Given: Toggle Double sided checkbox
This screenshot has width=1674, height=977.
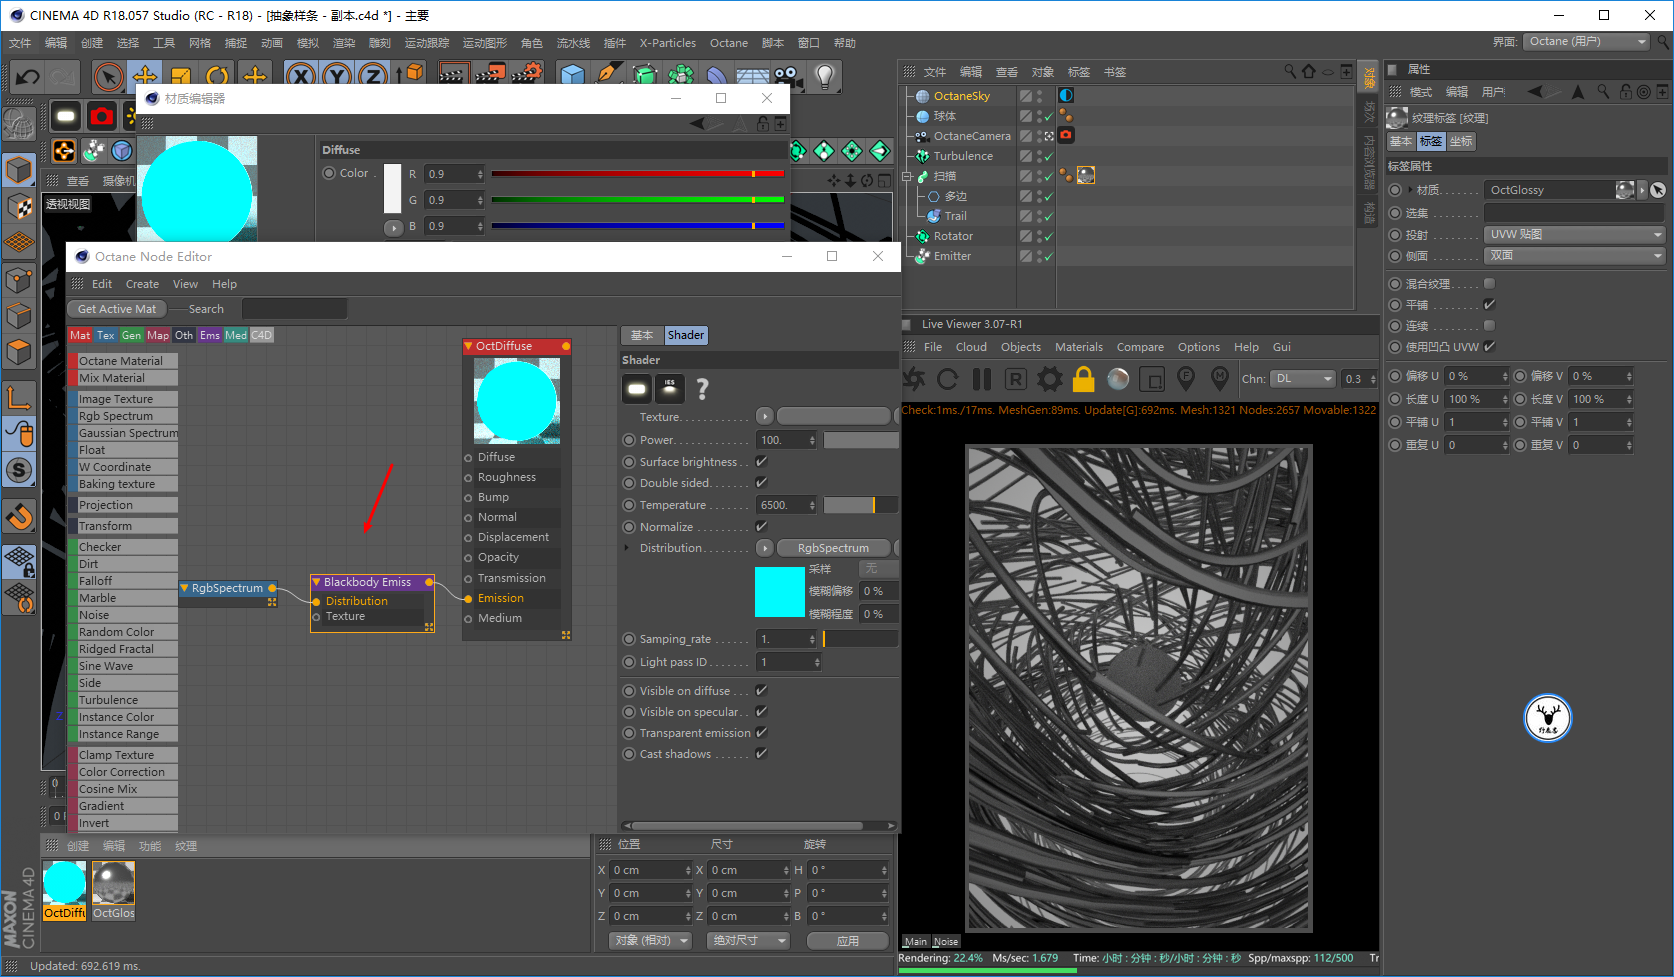Looking at the screenshot, I should tap(761, 483).
